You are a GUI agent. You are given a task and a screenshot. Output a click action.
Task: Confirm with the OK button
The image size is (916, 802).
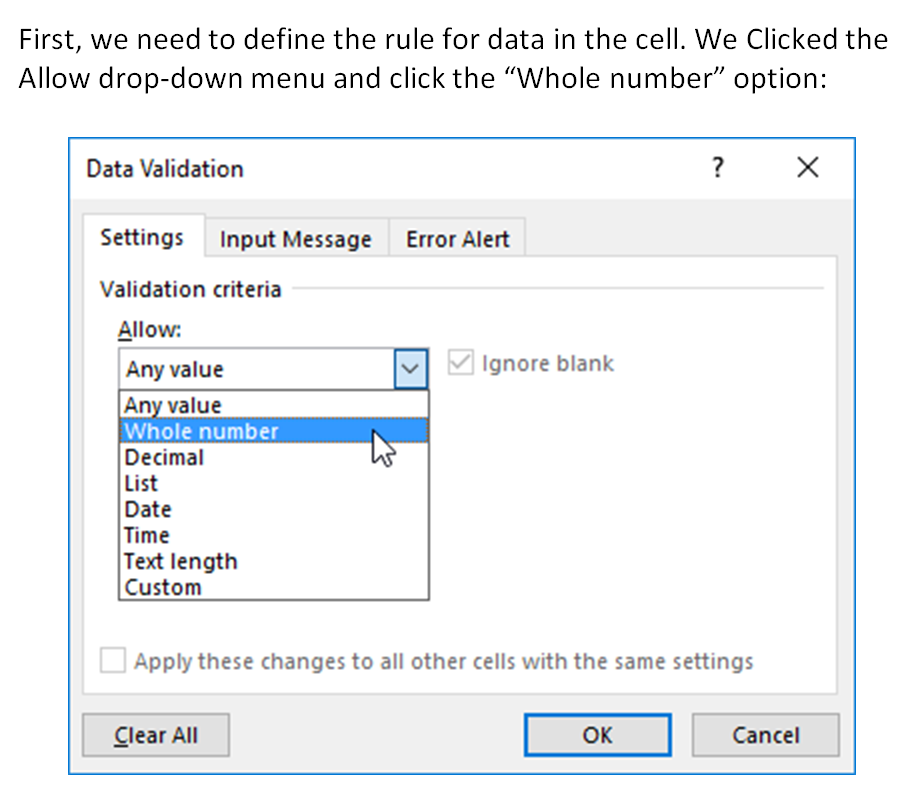(598, 735)
